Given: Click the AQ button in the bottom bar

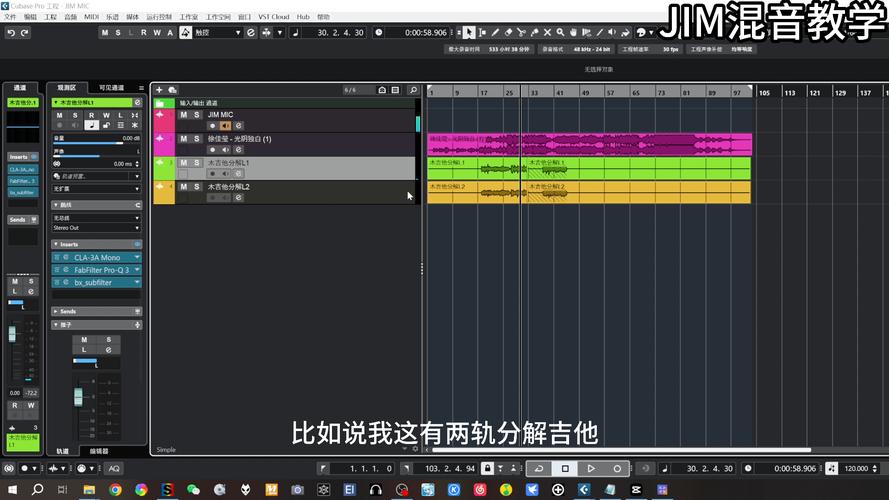Looking at the screenshot, I should (114, 468).
